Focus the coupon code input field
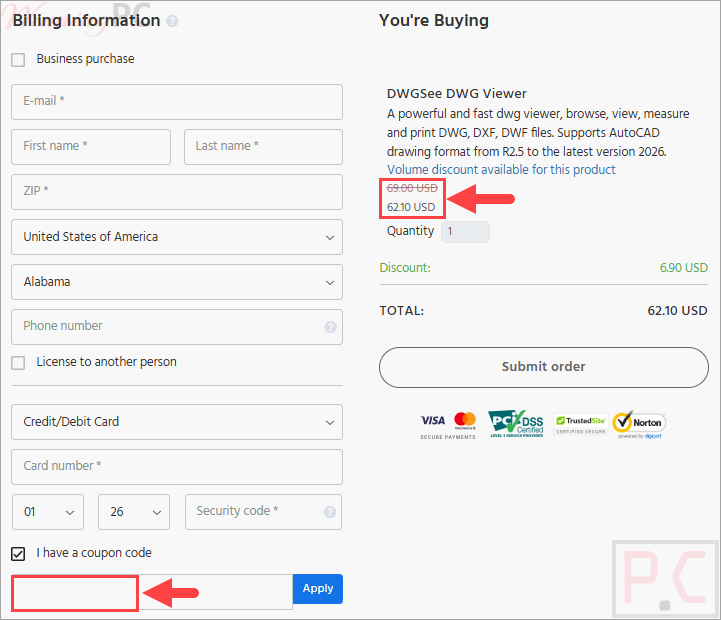The image size is (721, 620). [152, 592]
